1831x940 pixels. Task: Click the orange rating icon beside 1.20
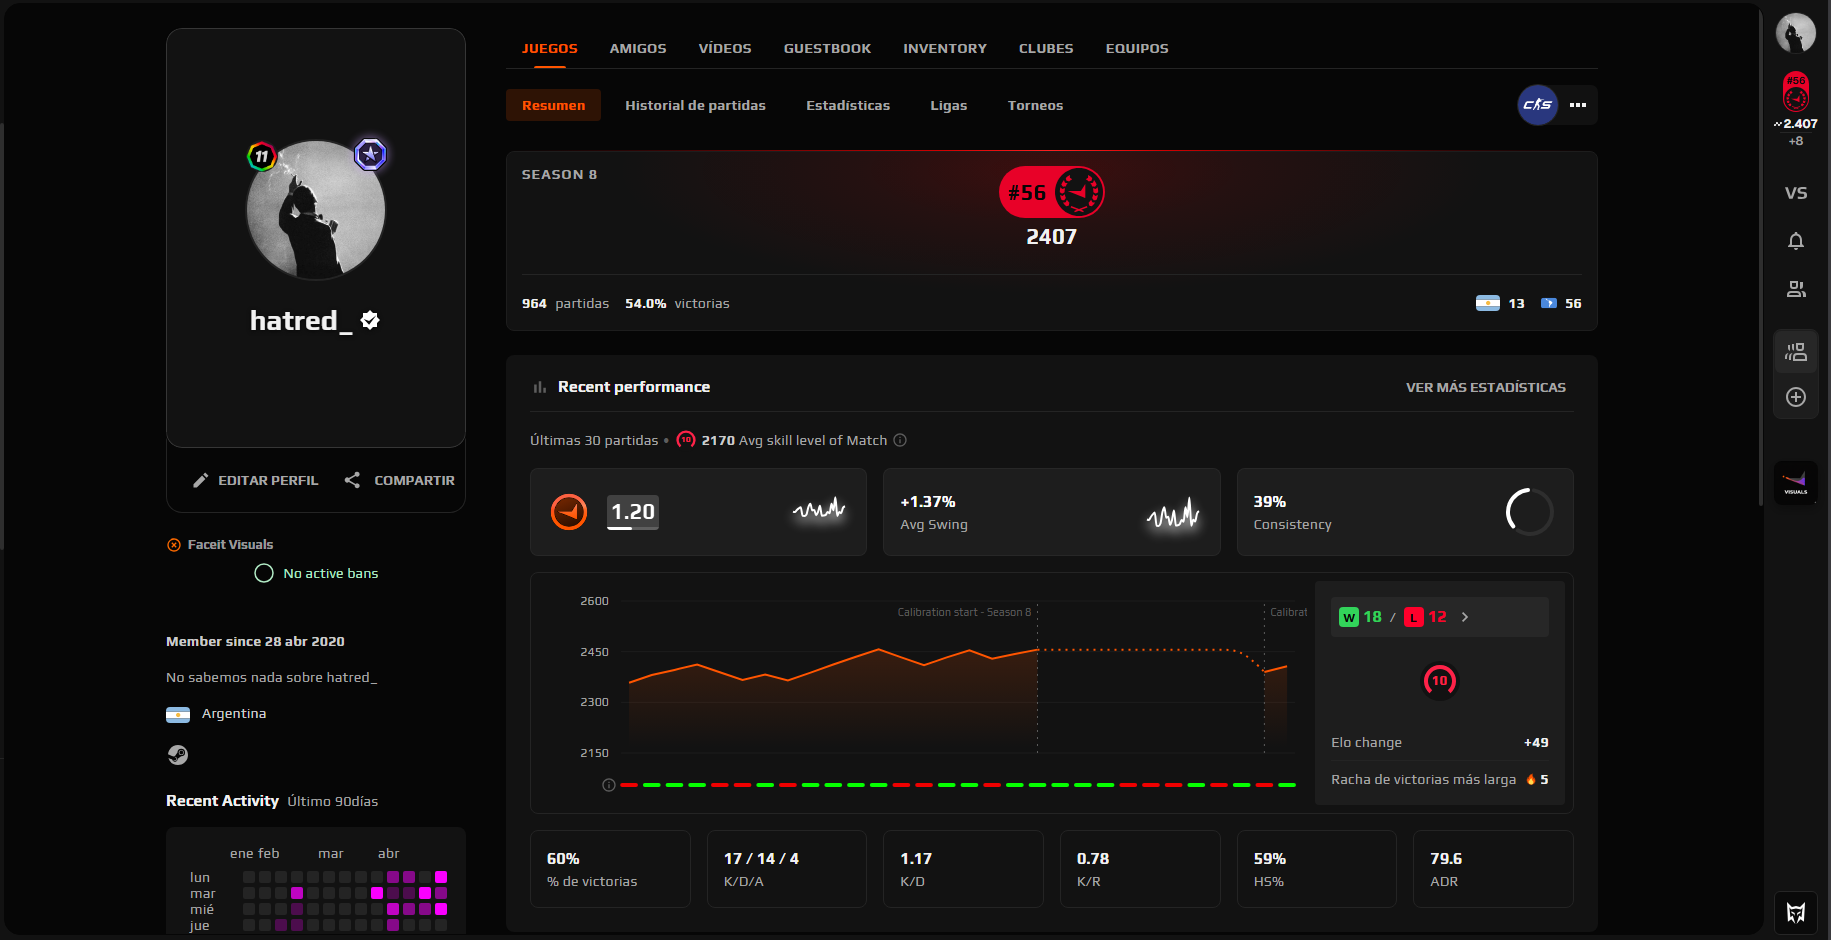[569, 512]
